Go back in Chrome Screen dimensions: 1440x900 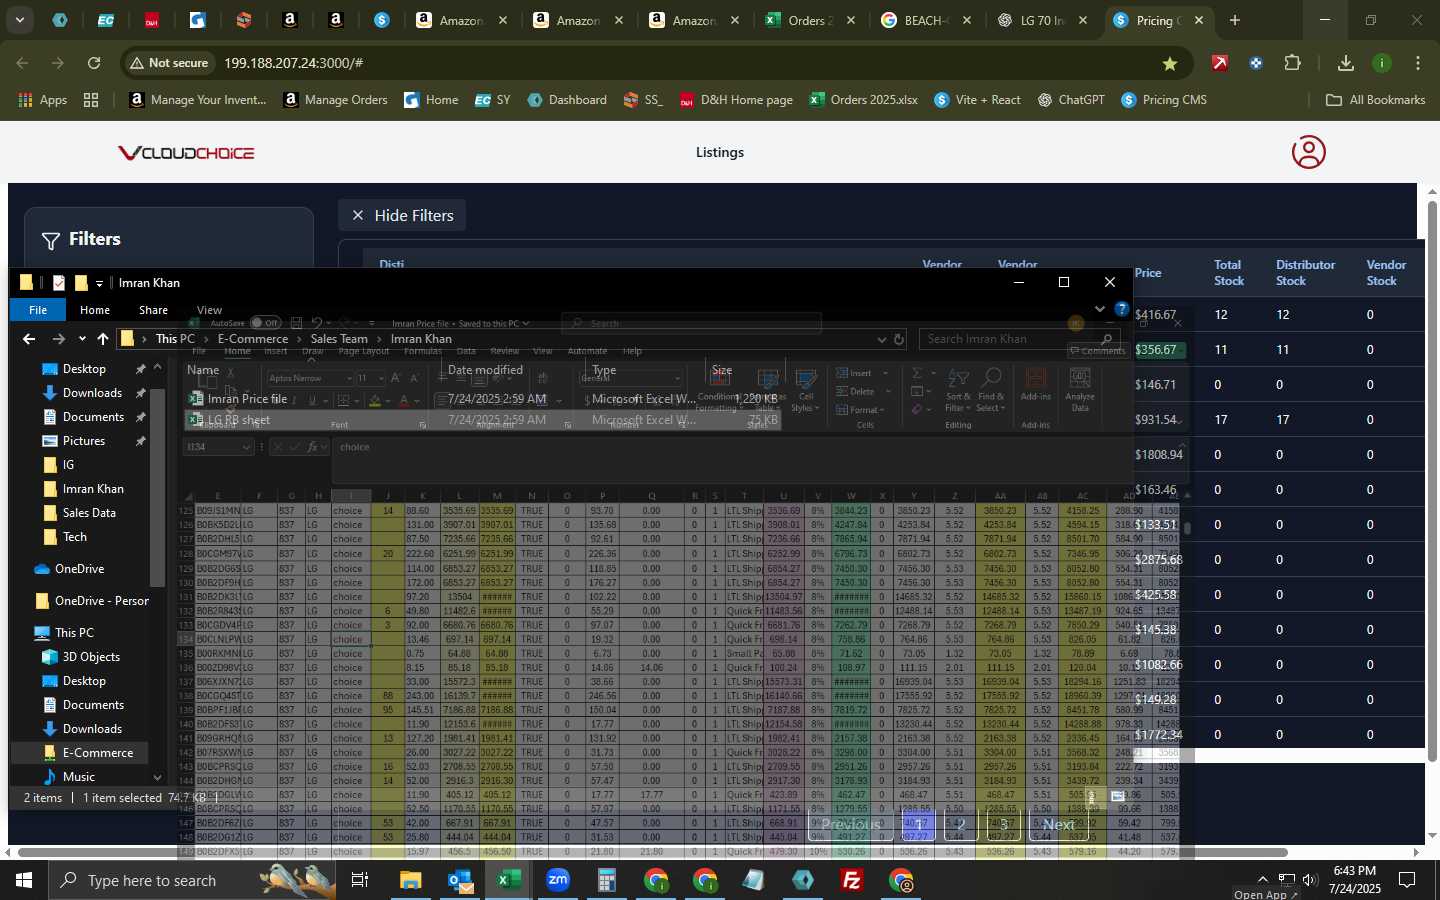22,63
